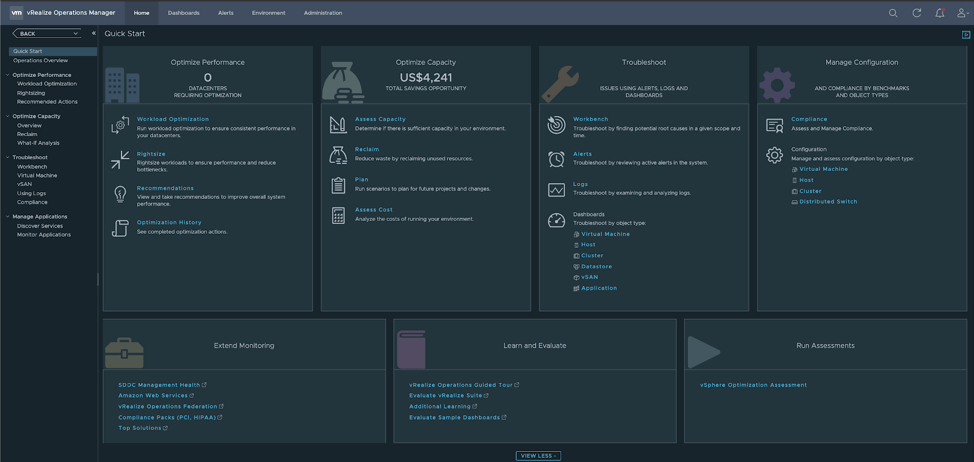This screenshot has height=462, width=974.
Task: Collapse the Troubleshoot sidebar group
Action: pyautogui.click(x=7, y=158)
